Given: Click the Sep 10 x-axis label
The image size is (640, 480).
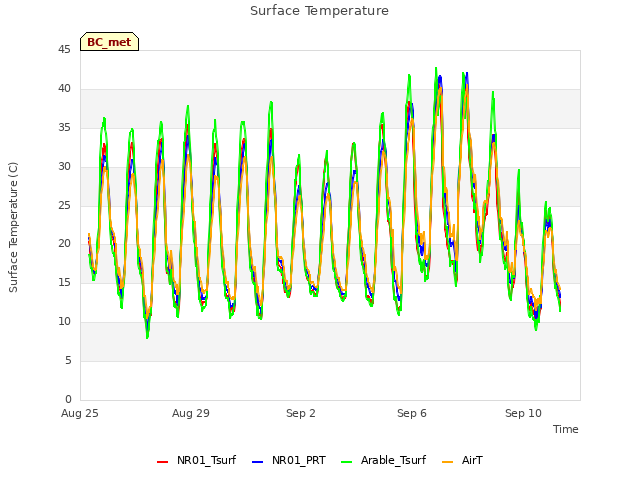Looking at the screenshot, I should tap(523, 413).
